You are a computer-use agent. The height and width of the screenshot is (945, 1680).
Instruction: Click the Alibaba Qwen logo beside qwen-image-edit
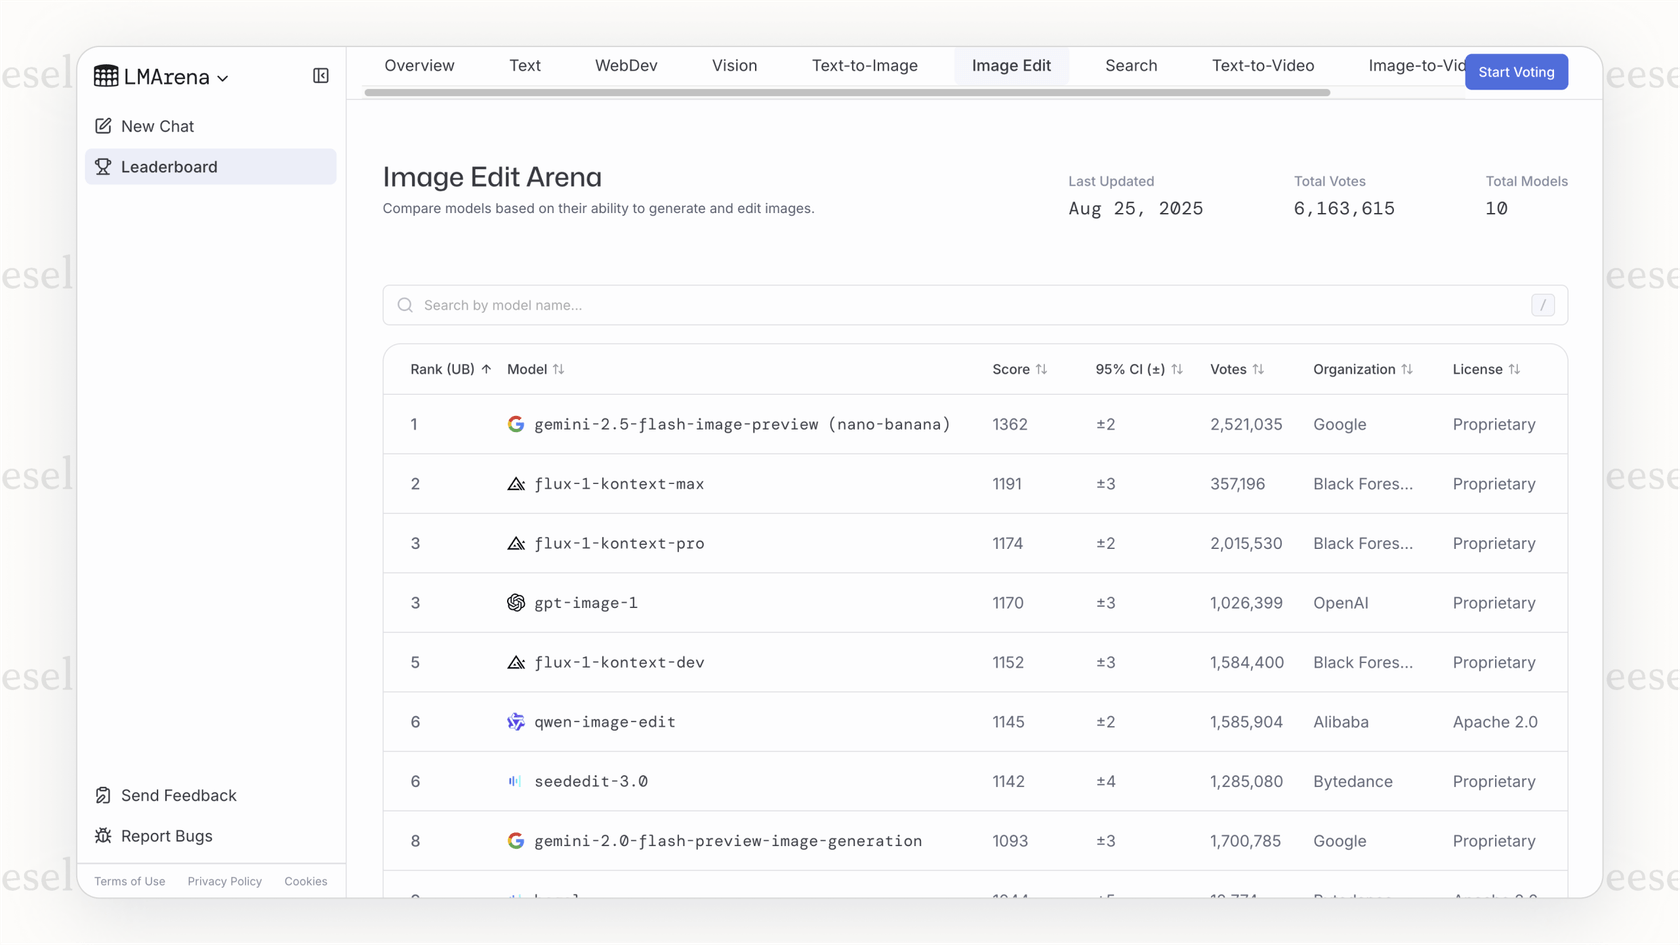tap(516, 722)
